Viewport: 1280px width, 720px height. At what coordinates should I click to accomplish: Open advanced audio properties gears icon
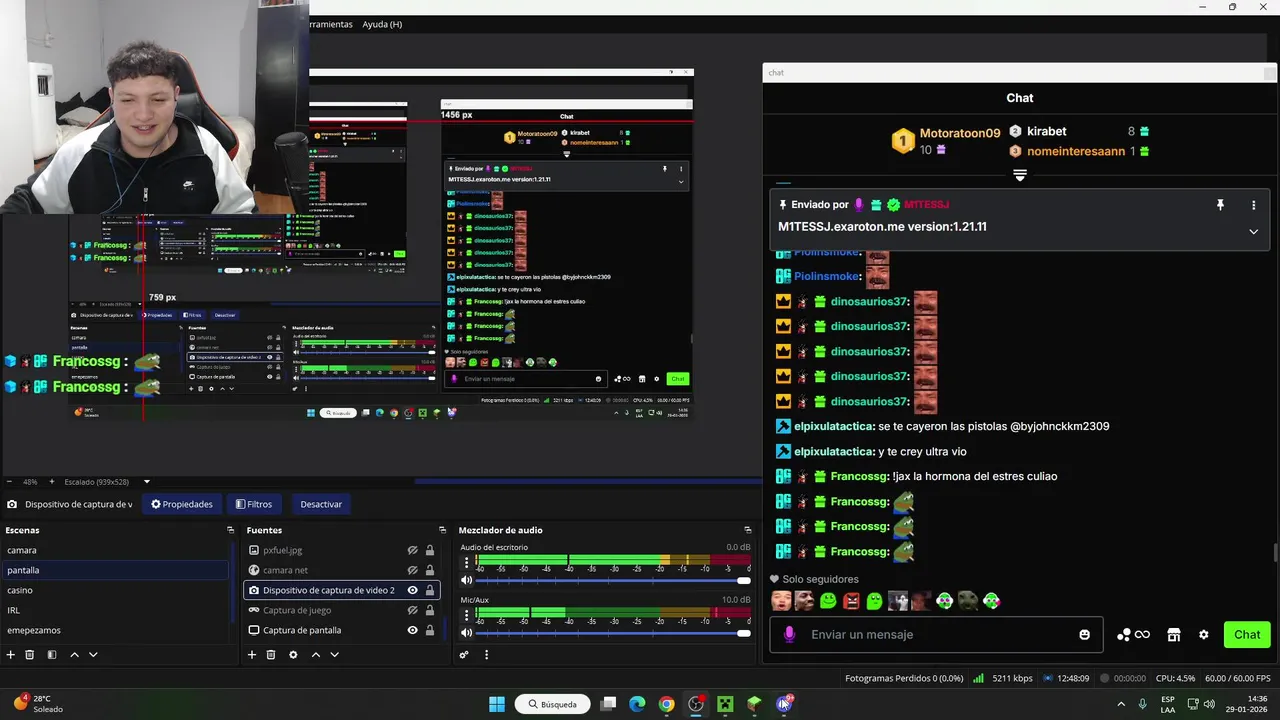click(x=464, y=655)
